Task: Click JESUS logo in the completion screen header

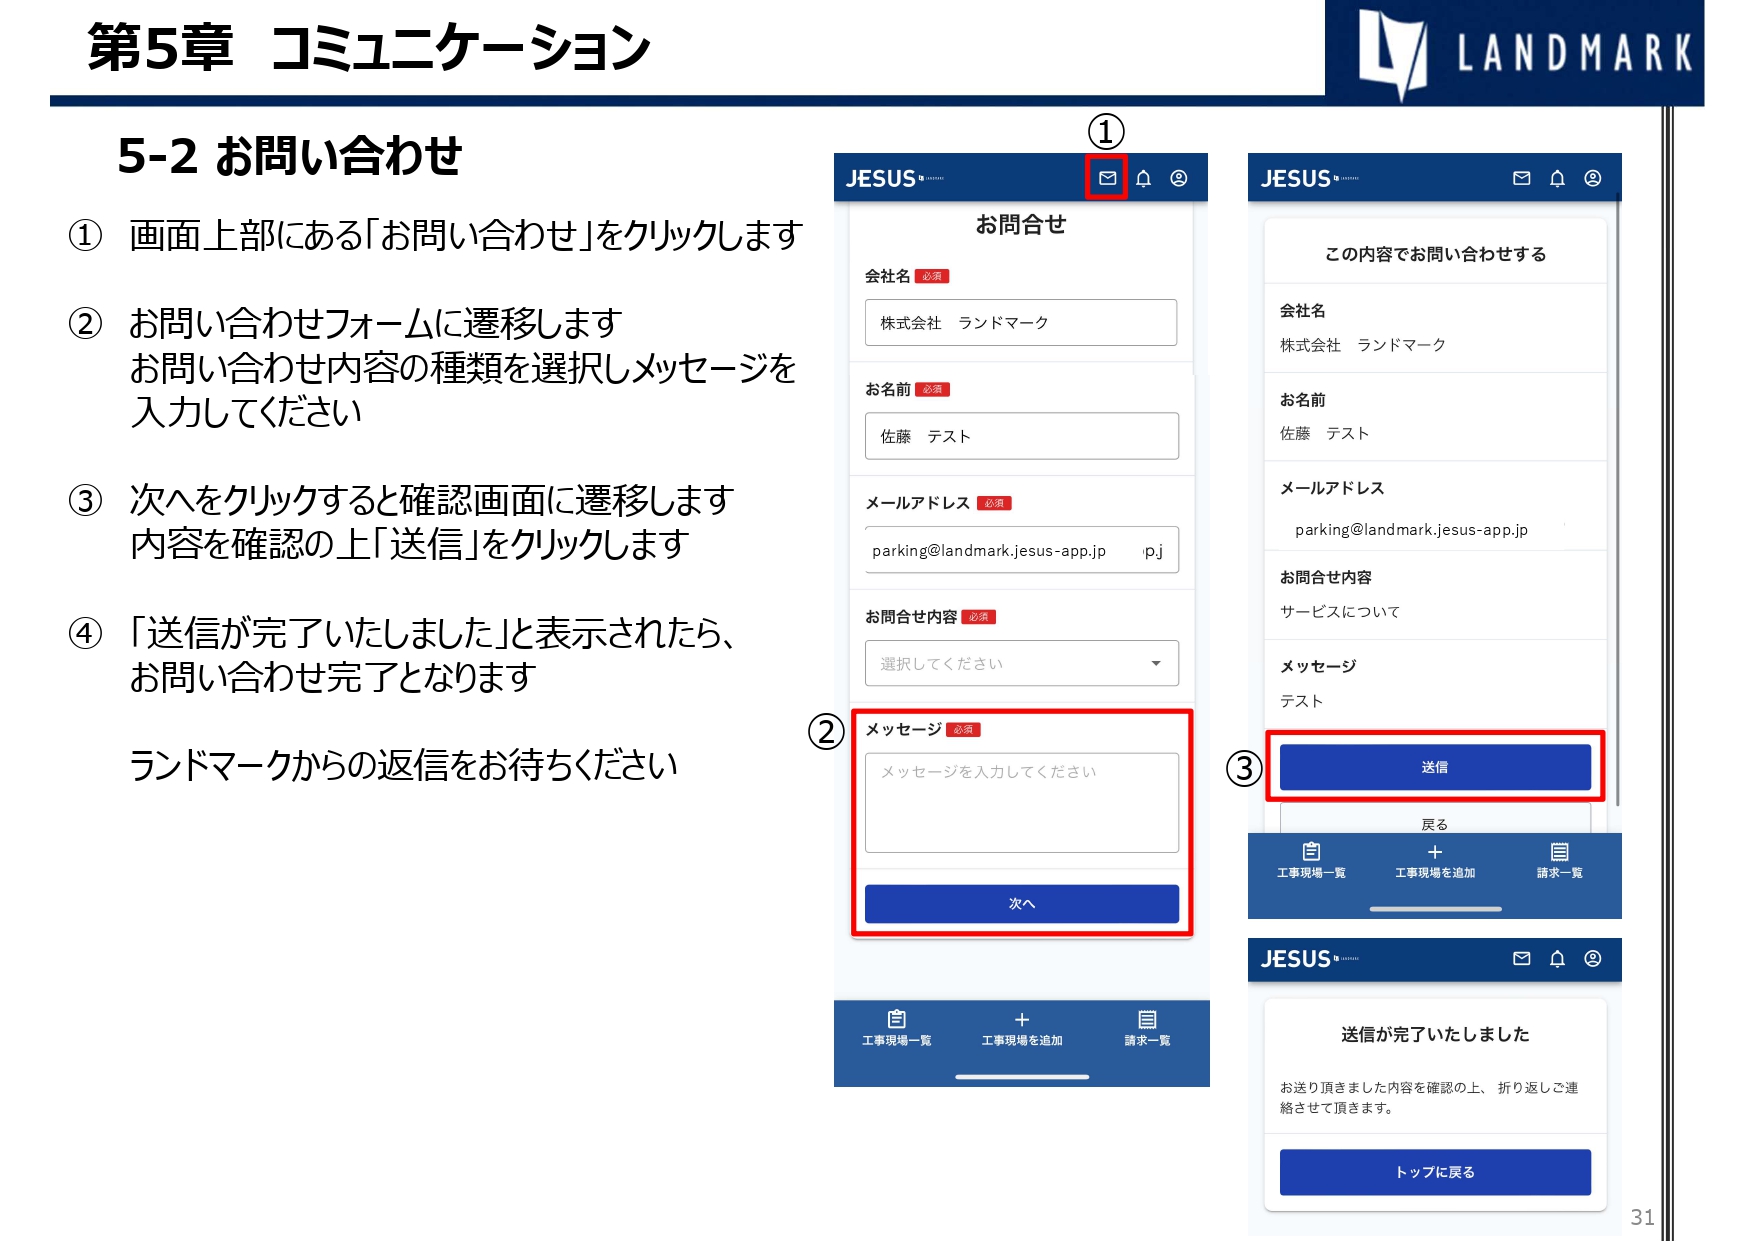Action: 1309,959
